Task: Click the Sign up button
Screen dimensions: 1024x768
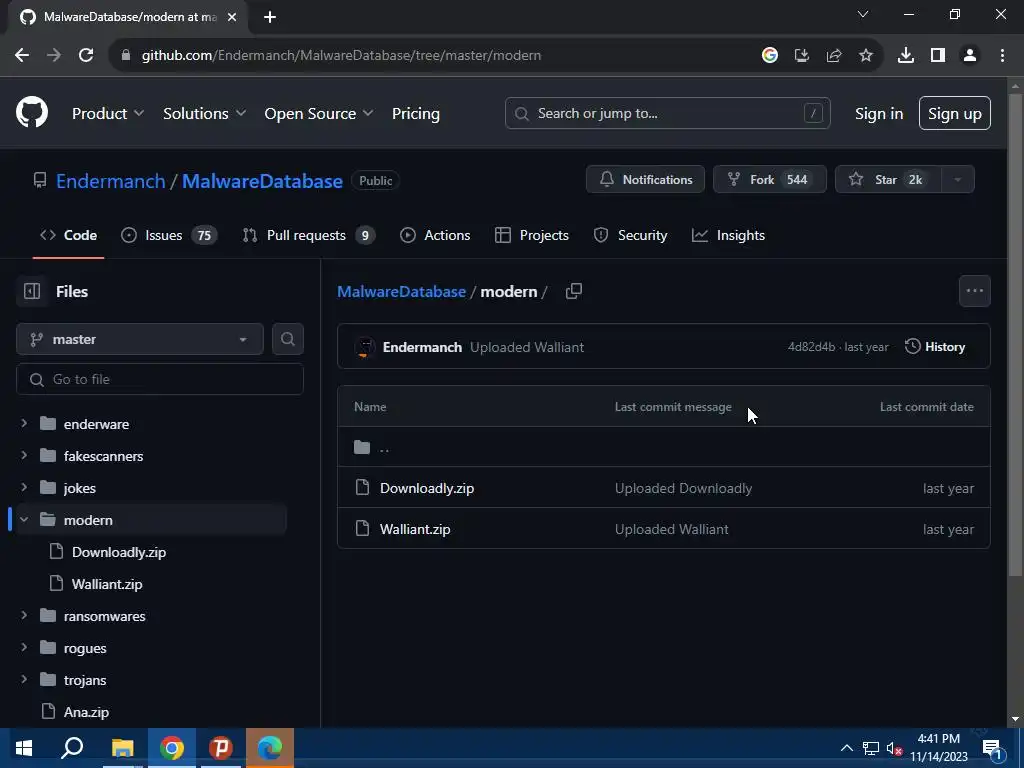Action: (x=955, y=114)
